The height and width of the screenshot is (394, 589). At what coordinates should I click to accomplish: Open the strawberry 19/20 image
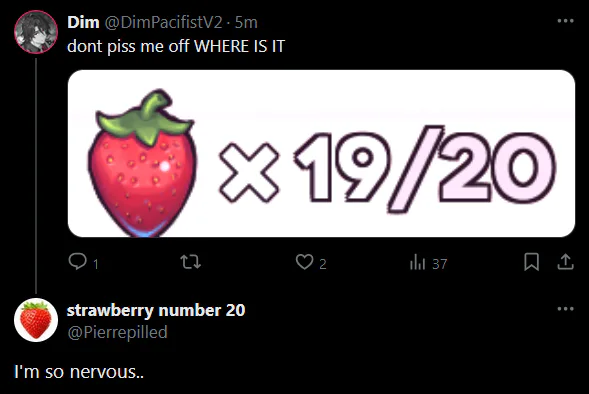[321, 153]
